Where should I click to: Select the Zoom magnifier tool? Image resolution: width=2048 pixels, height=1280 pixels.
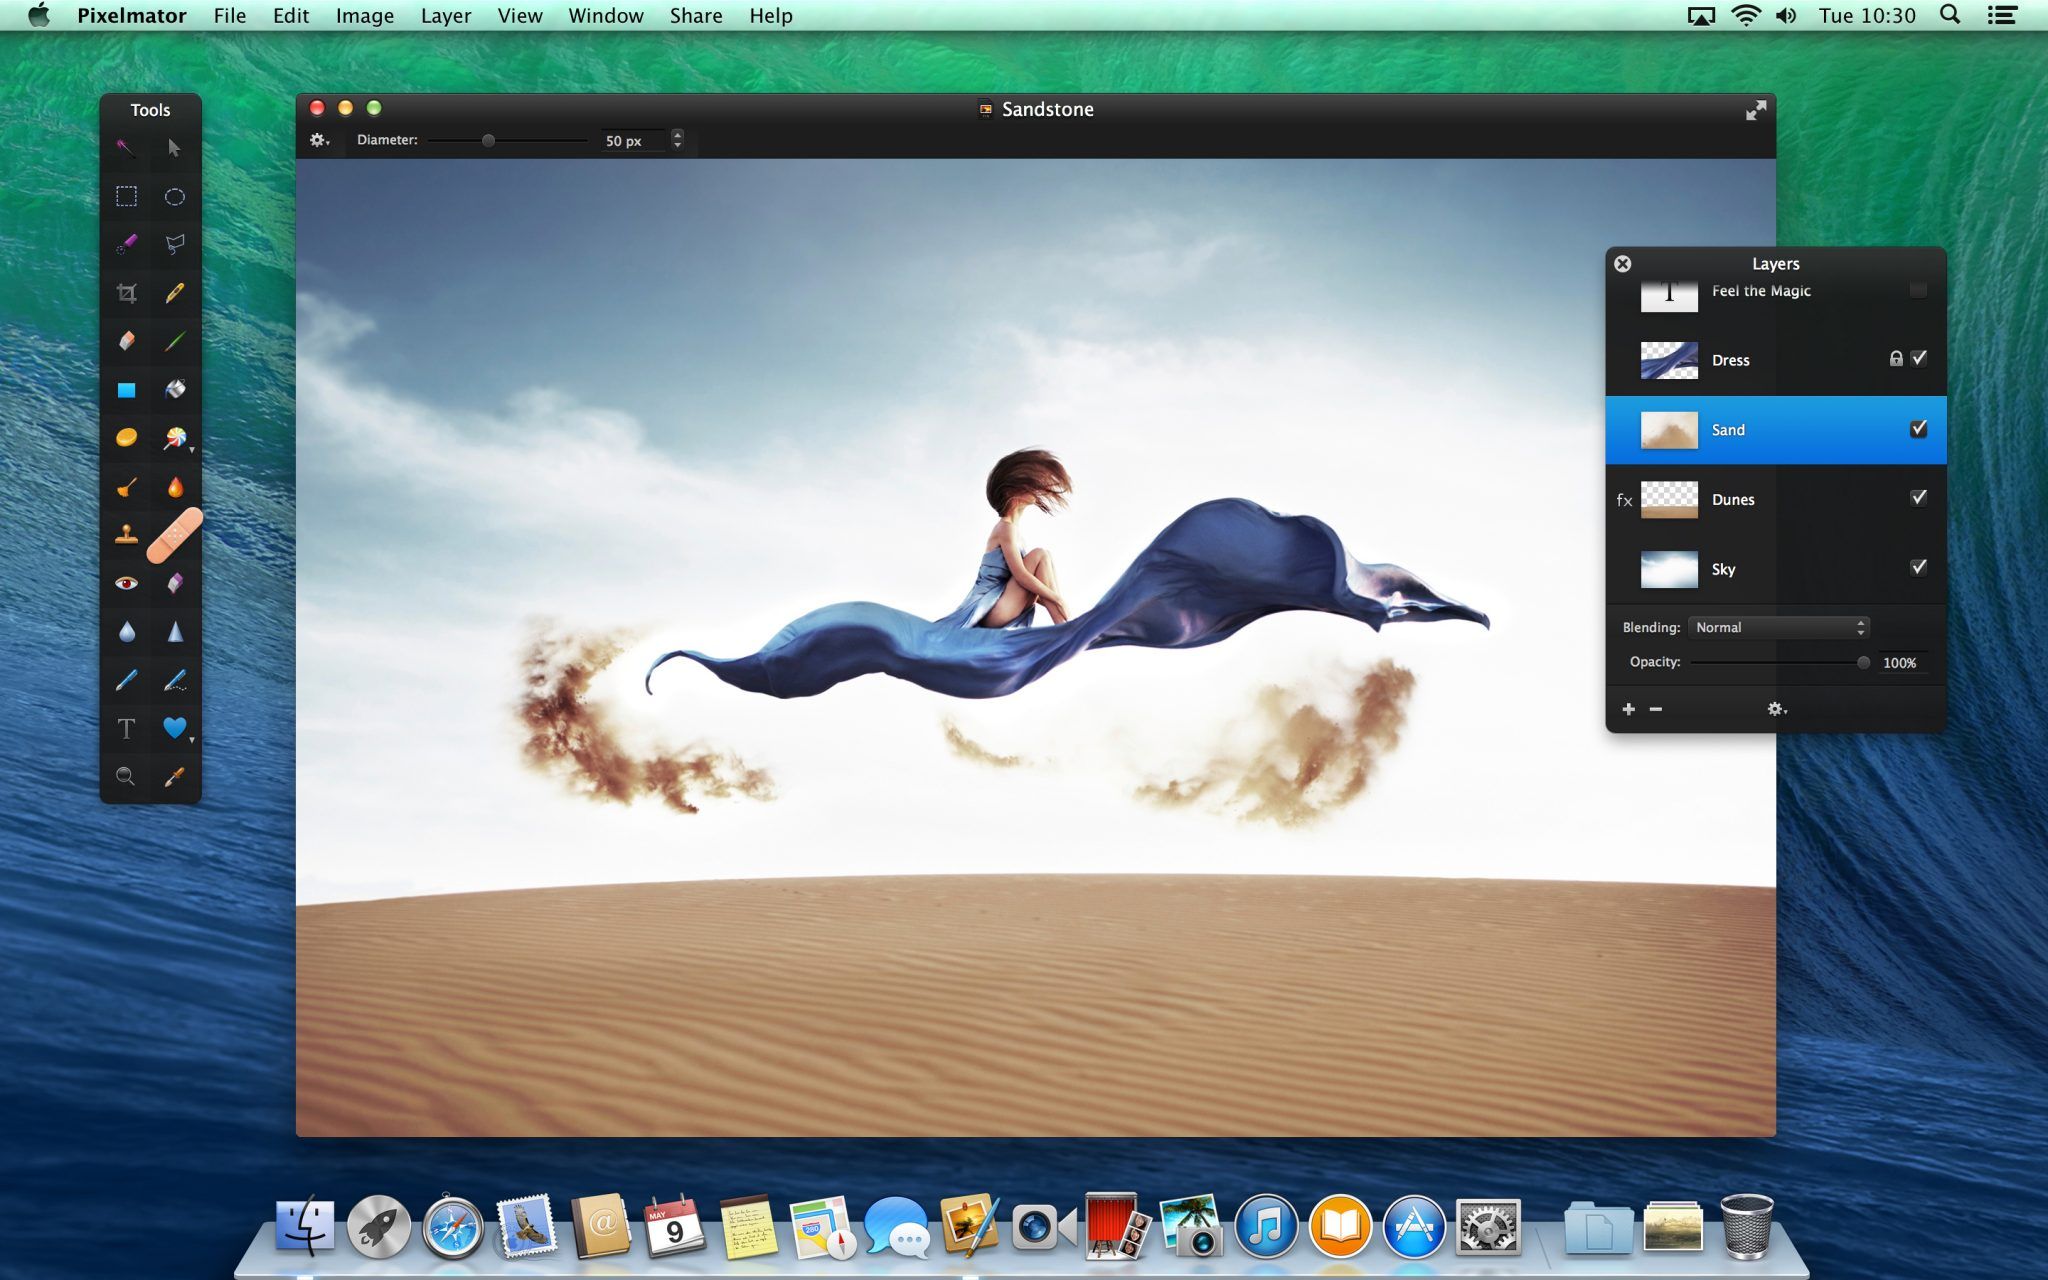tap(125, 776)
